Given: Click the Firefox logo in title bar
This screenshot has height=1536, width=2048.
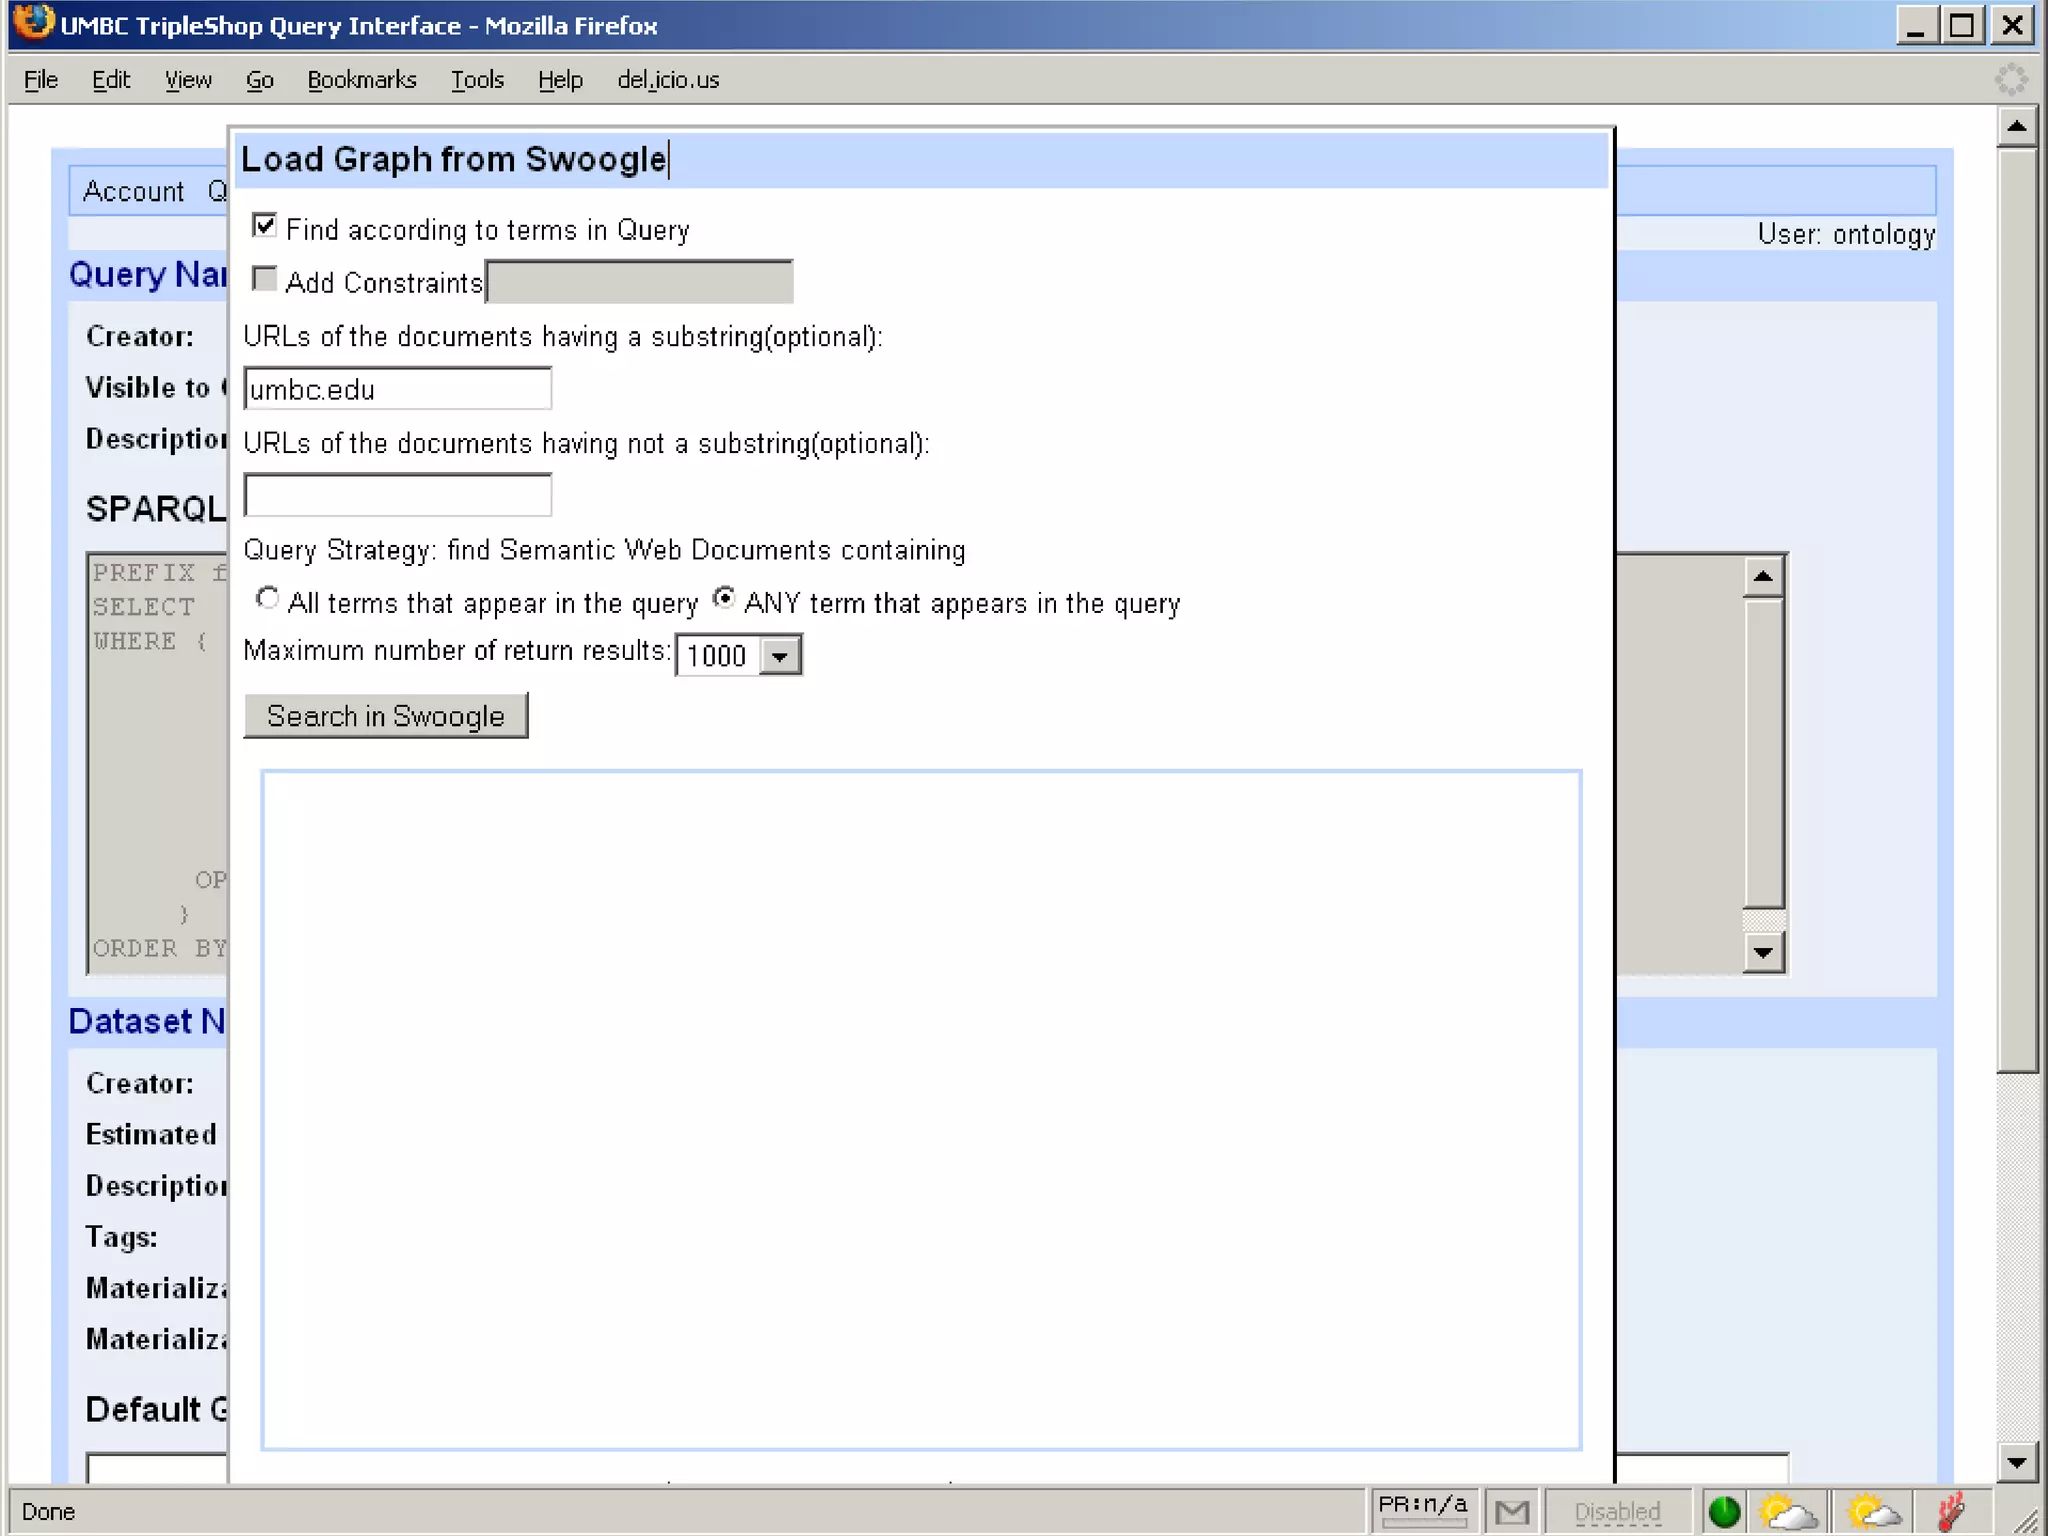Looking at the screenshot, I should coord(32,22).
